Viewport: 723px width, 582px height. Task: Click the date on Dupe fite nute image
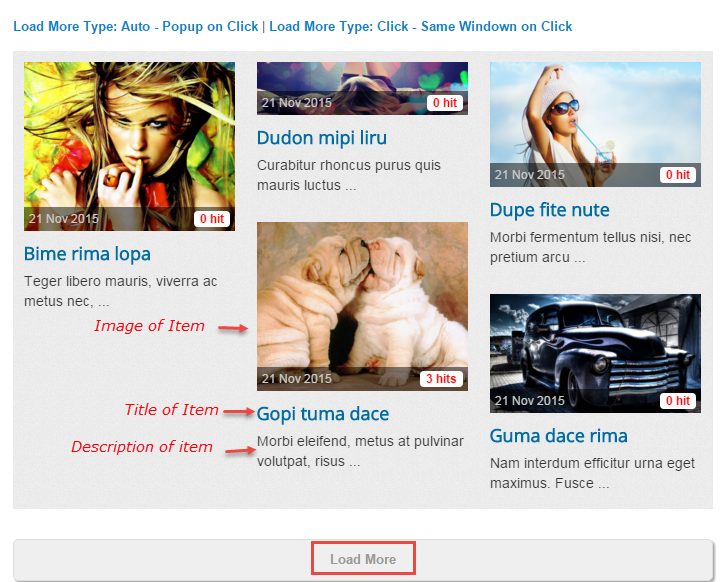click(529, 175)
